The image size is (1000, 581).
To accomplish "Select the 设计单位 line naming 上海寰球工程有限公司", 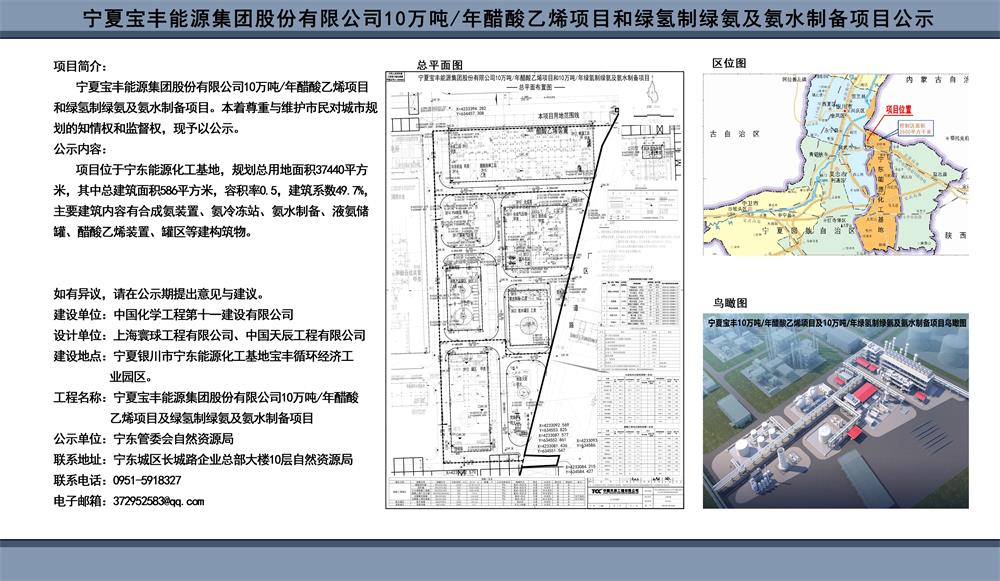I will coord(210,335).
